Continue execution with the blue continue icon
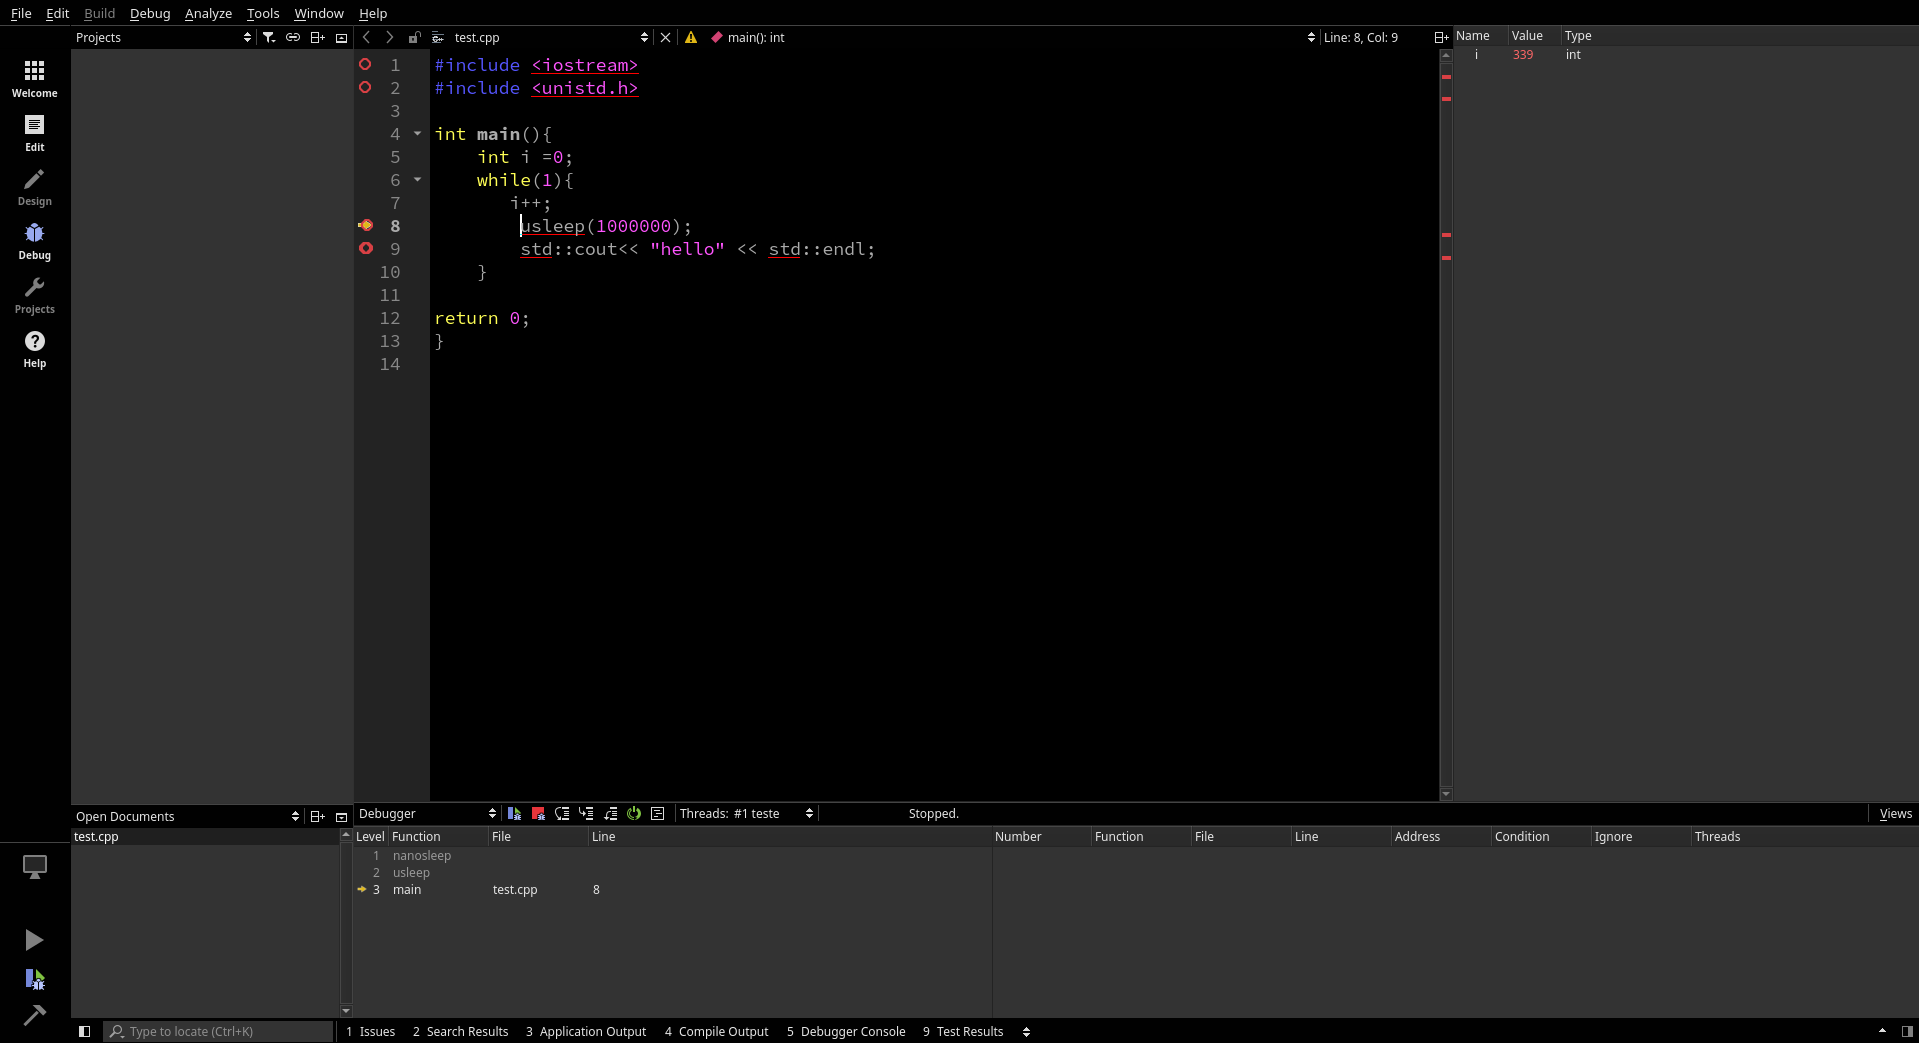The width and height of the screenshot is (1919, 1043). click(x=514, y=814)
